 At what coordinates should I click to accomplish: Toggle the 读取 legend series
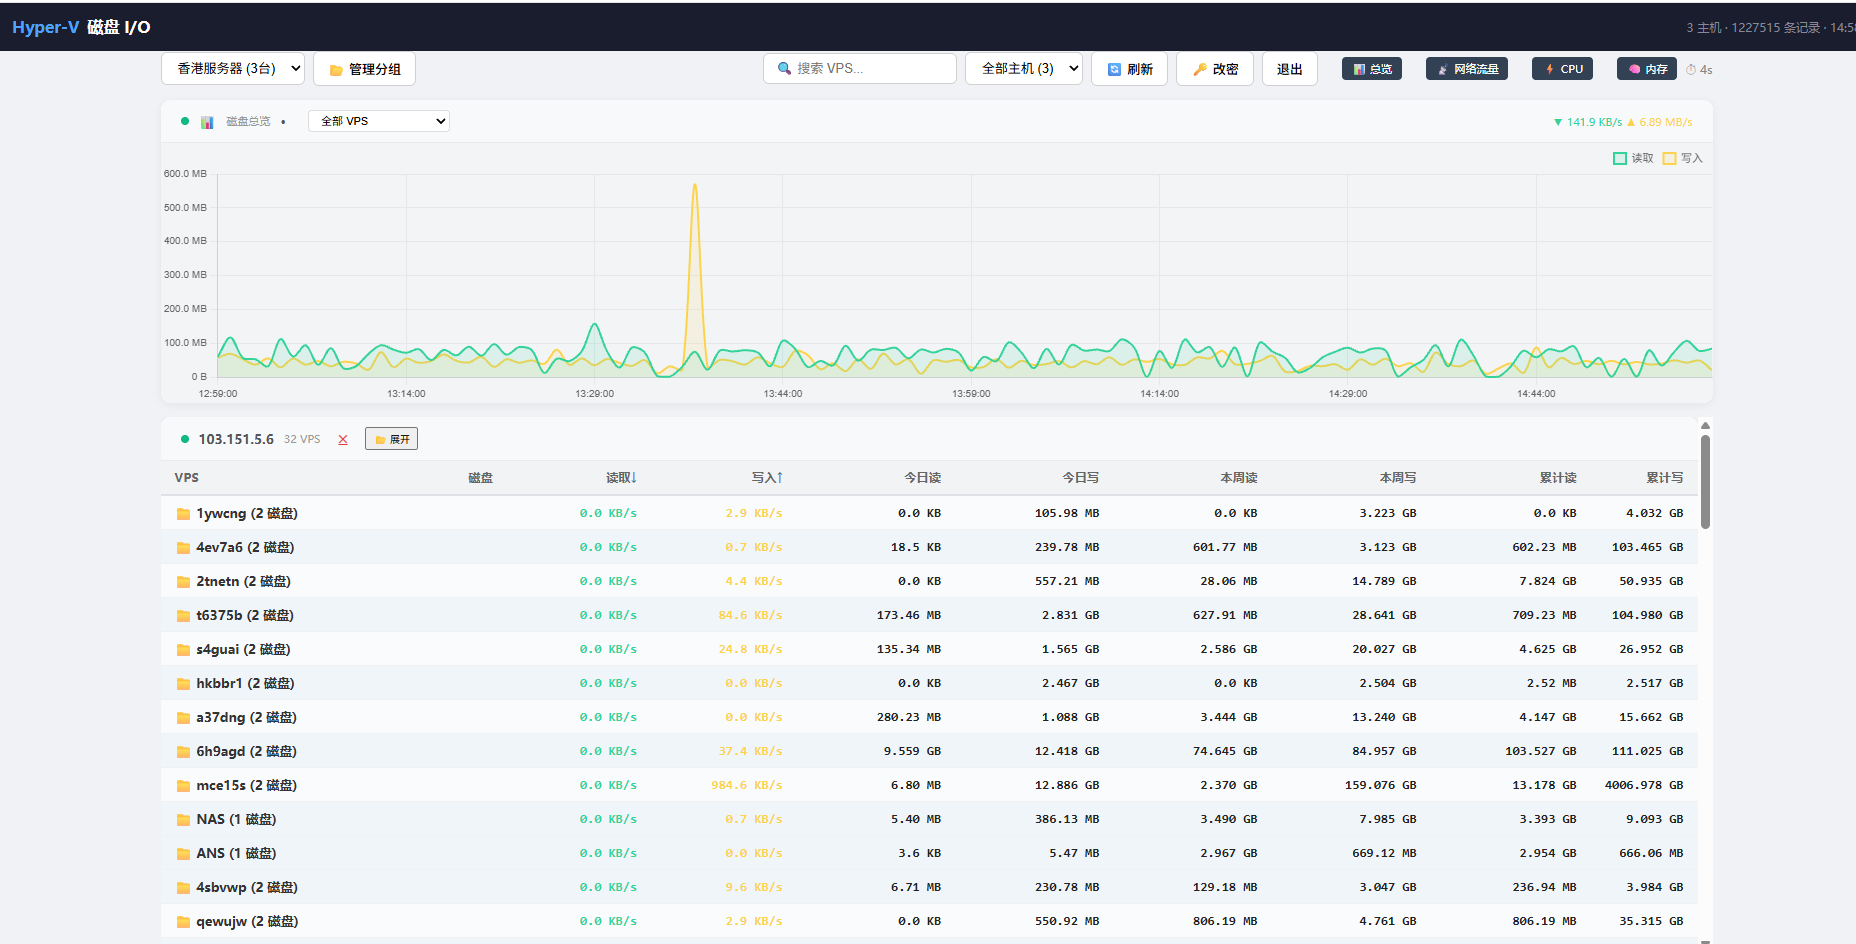tap(1633, 158)
